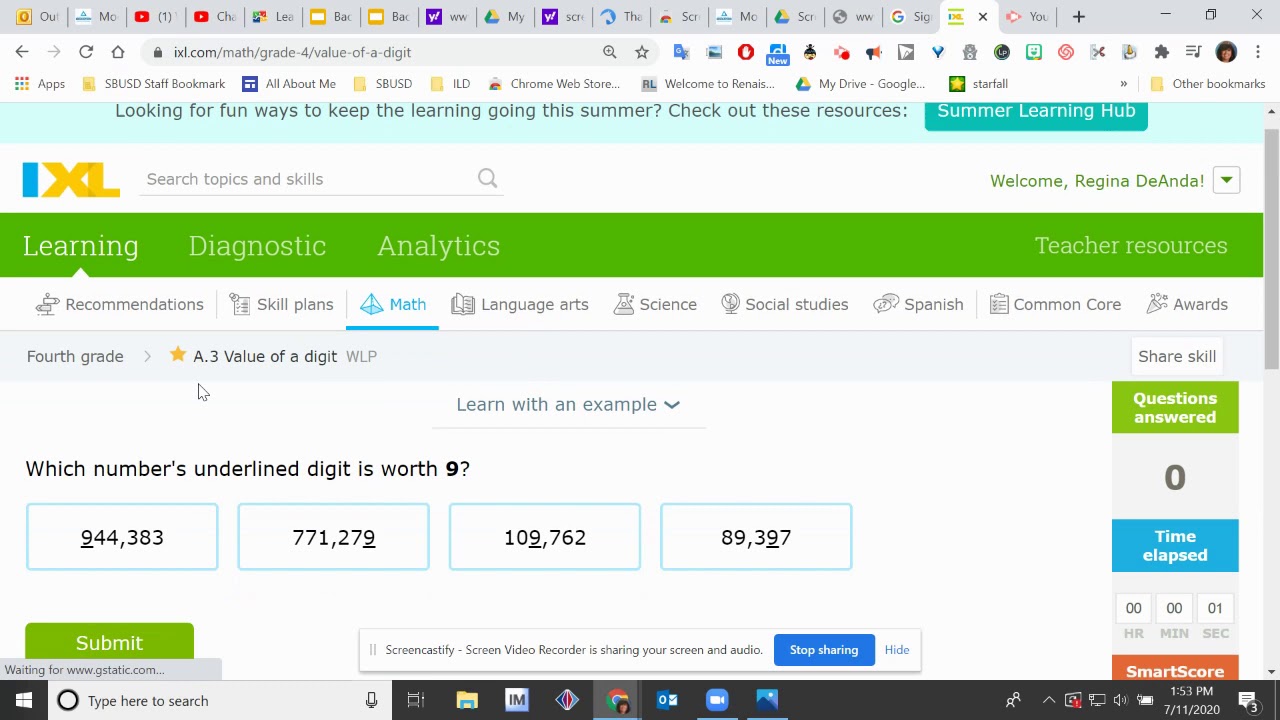
Task: Choose answer 771,279
Action: (333, 537)
